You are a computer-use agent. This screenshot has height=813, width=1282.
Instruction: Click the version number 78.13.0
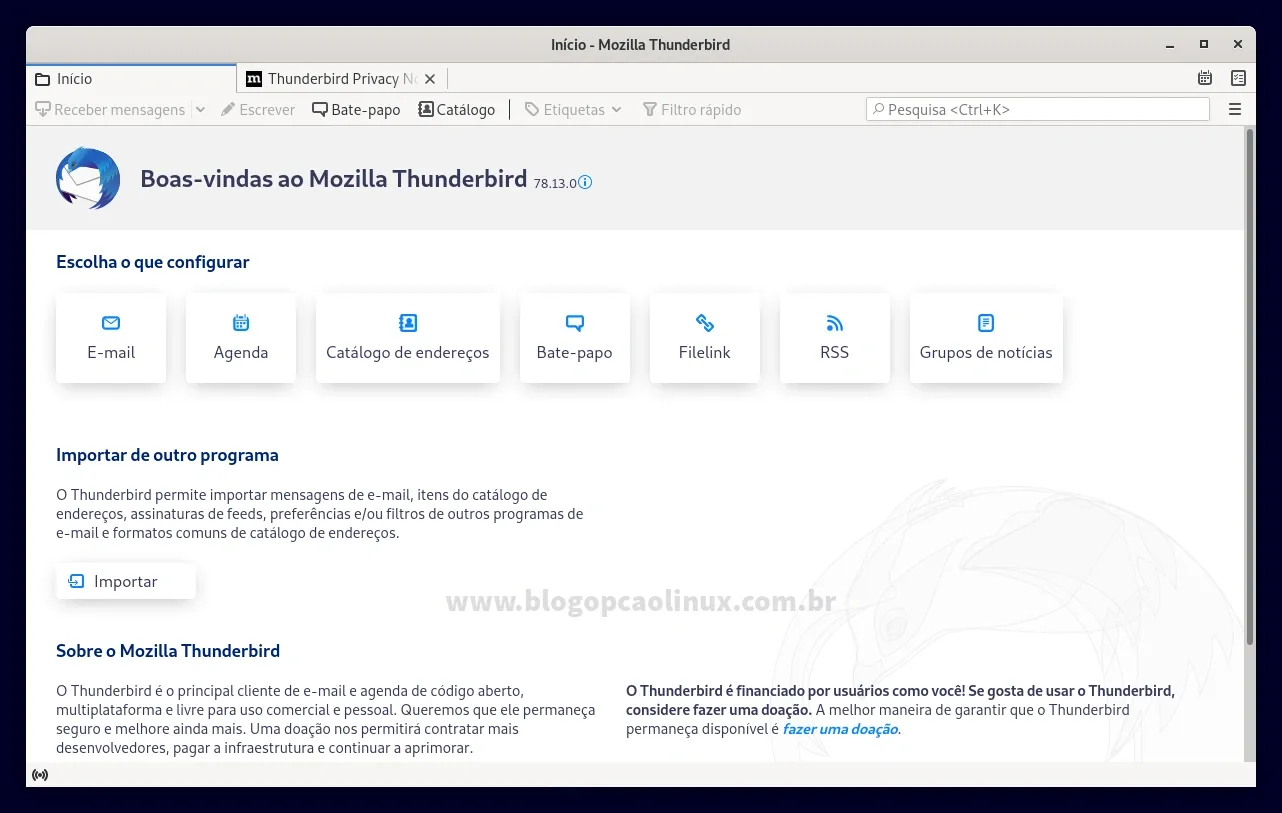pyautogui.click(x=555, y=183)
